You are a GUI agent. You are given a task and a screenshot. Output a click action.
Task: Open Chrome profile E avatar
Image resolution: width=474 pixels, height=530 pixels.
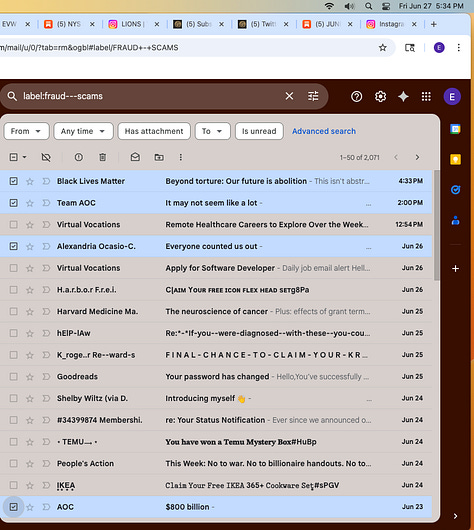(x=439, y=48)
